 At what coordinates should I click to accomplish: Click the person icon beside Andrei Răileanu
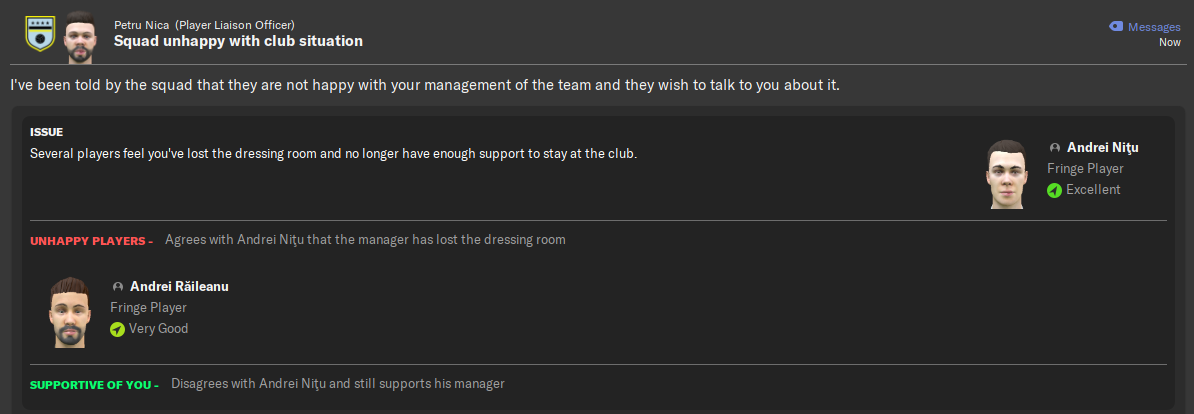click(117, 287)
